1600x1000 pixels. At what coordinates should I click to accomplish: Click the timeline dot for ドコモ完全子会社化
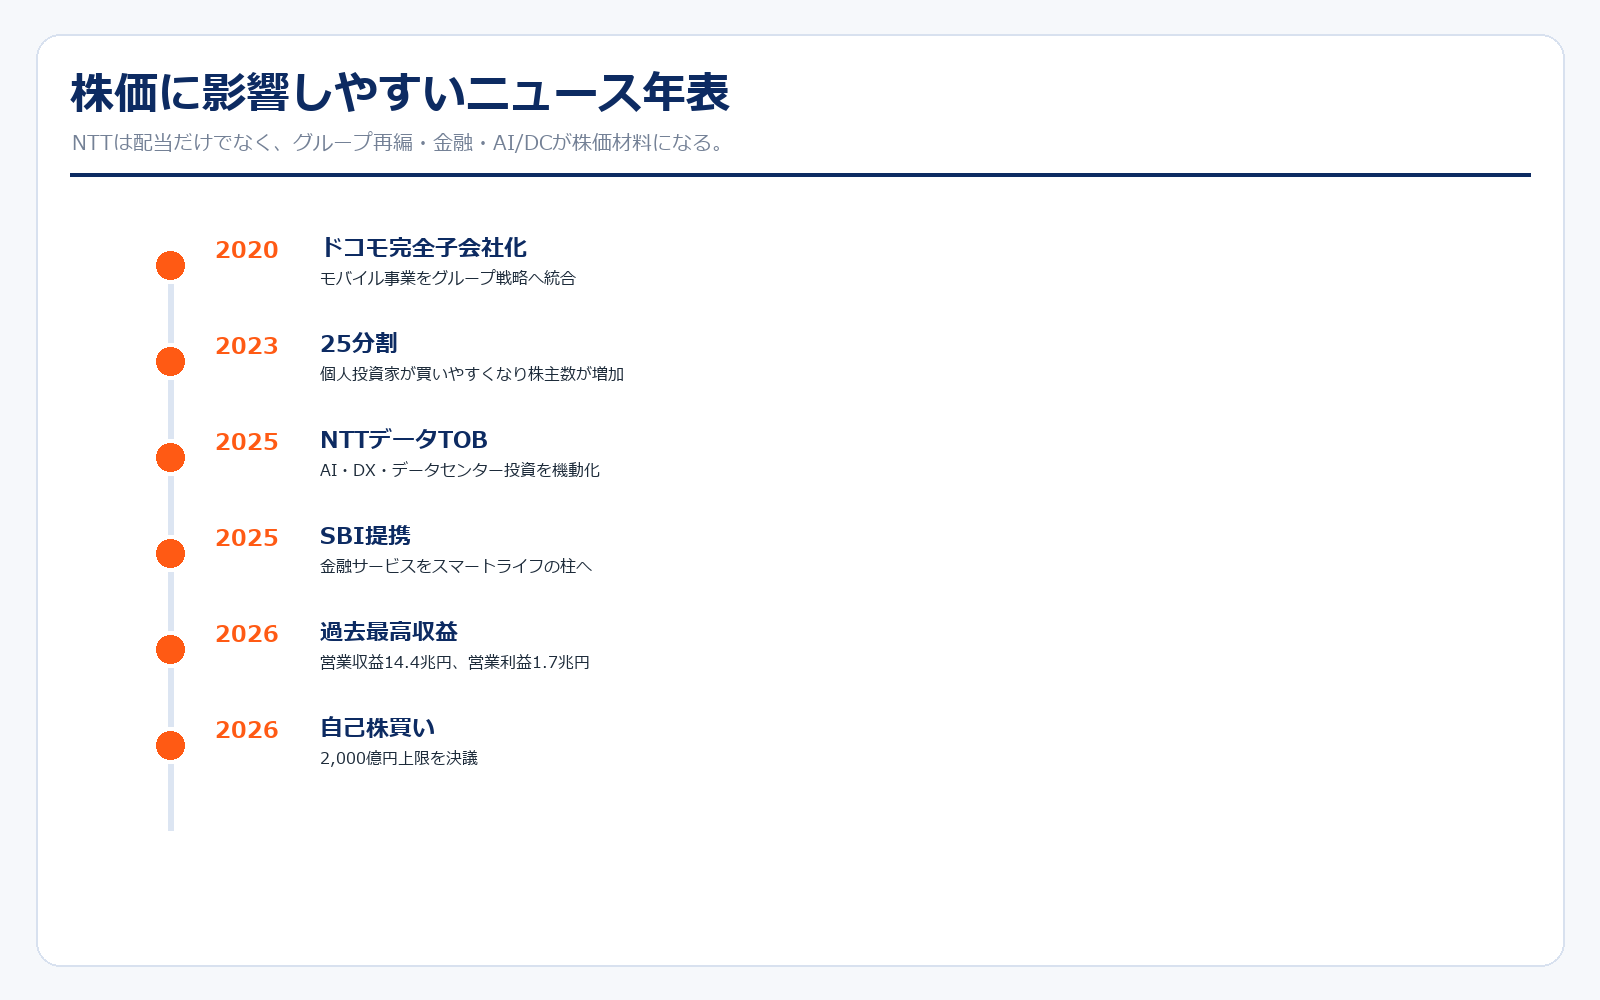(x=170, y=266)
